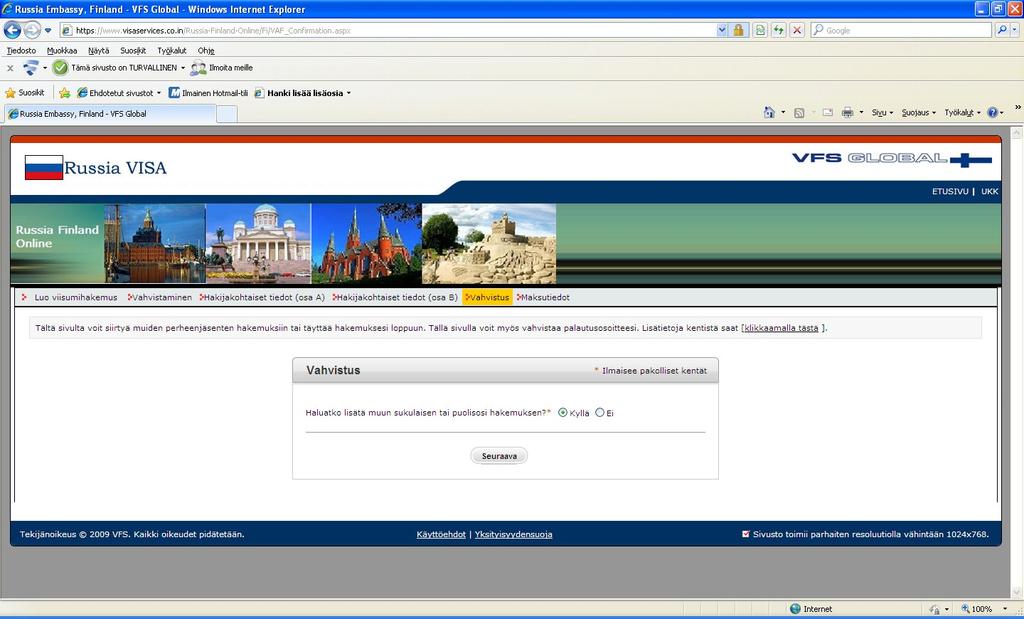Click the Russian flag logo icon

click(44, 167)
